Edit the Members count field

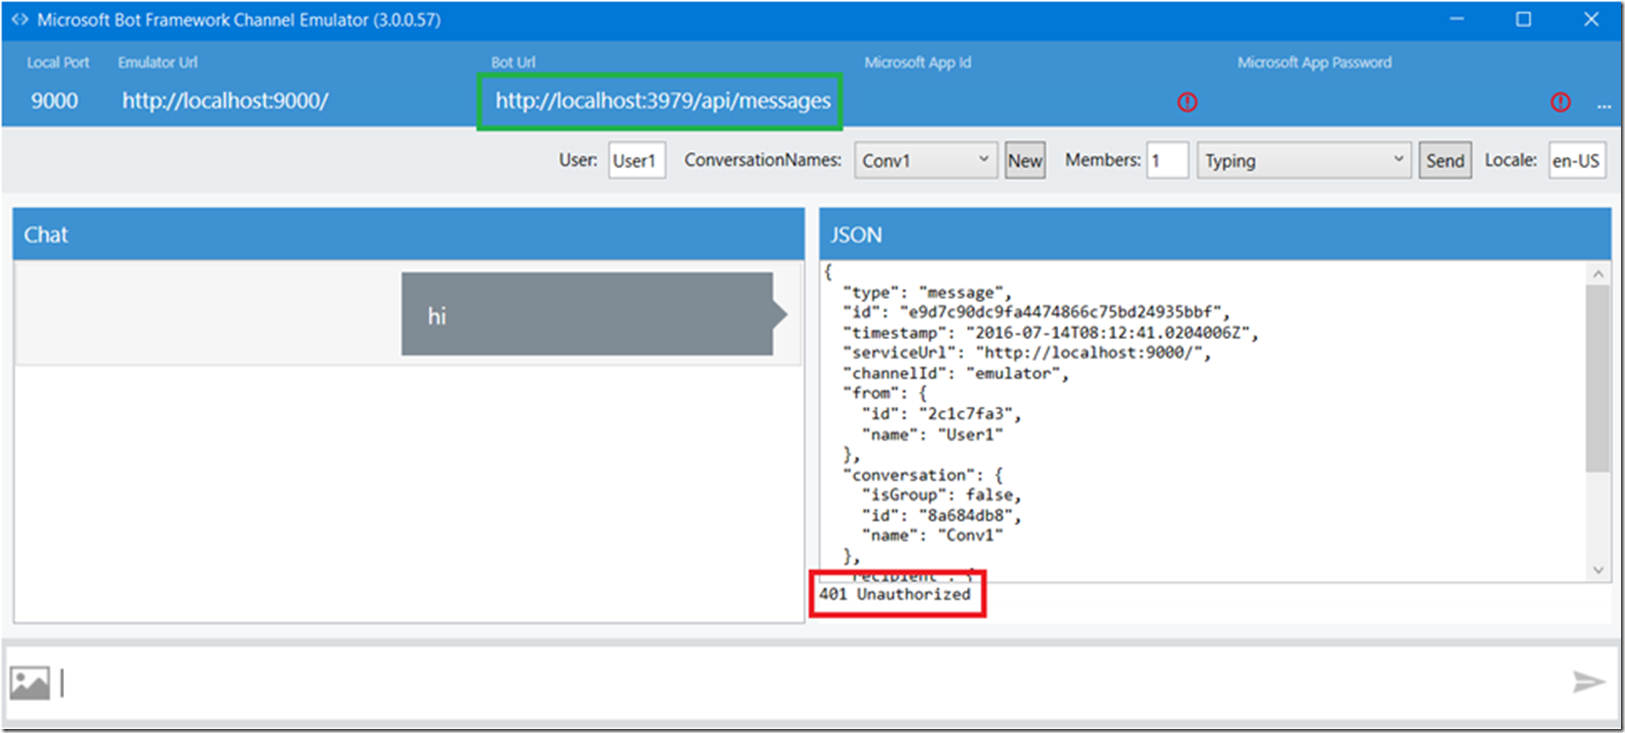click(x=1167, y=161)
